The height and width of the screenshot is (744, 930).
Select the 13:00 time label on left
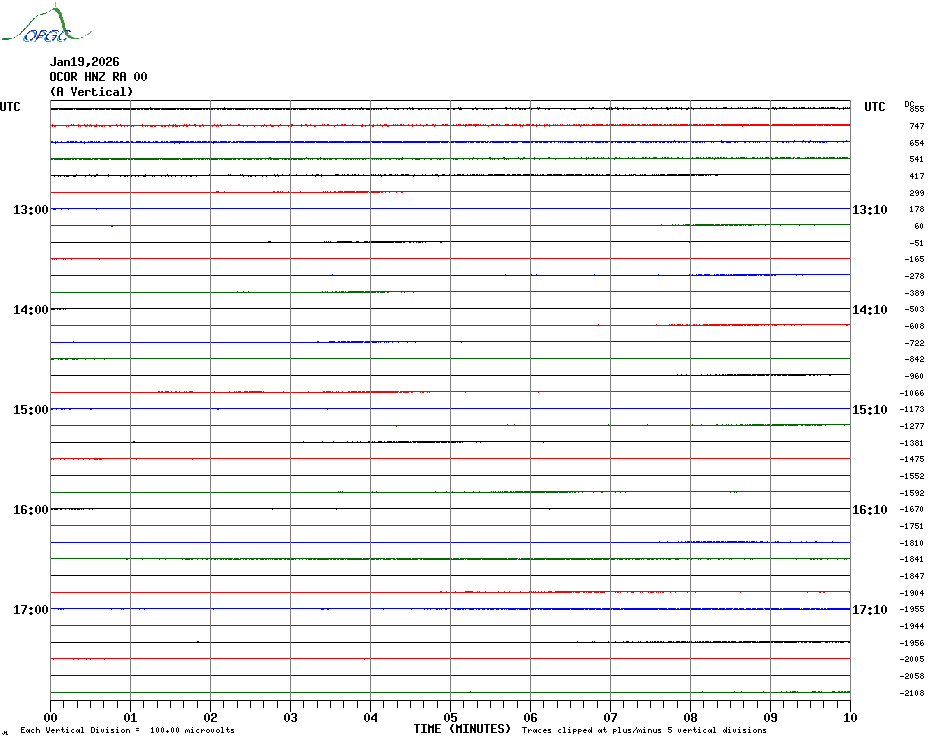31,209
